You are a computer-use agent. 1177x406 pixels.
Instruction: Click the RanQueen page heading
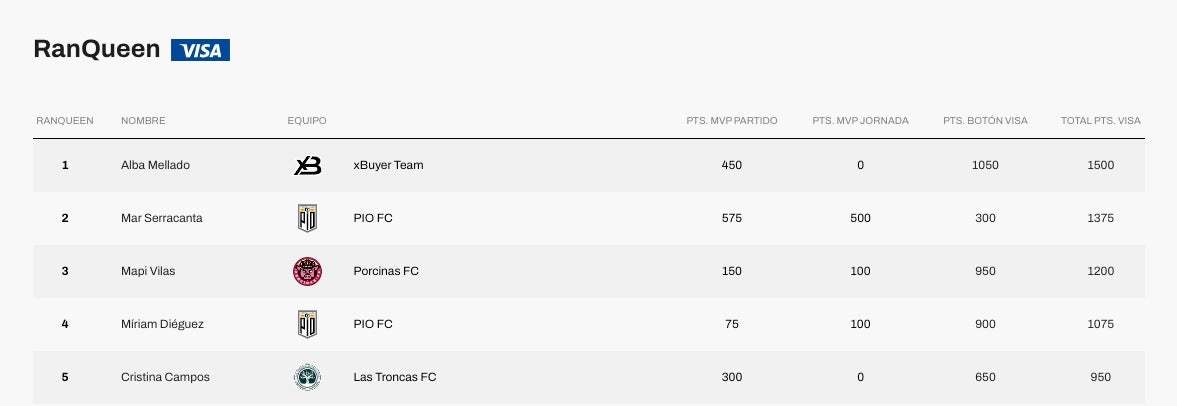(x=97, y=50)
